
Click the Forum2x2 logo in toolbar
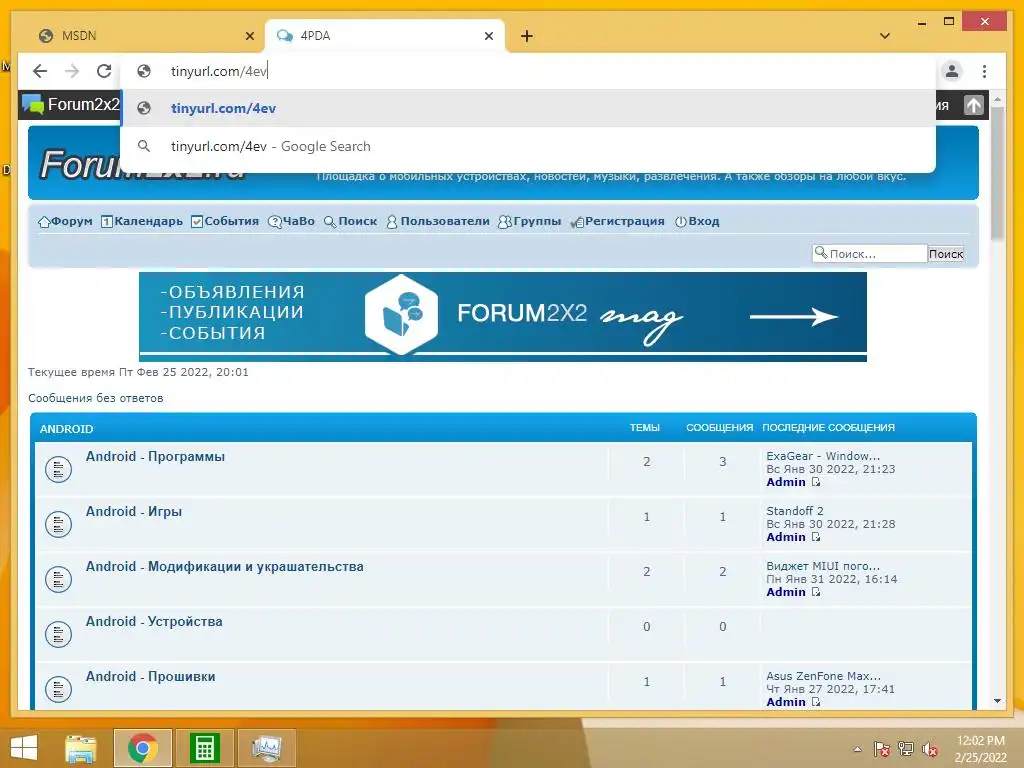click(71, 104)
